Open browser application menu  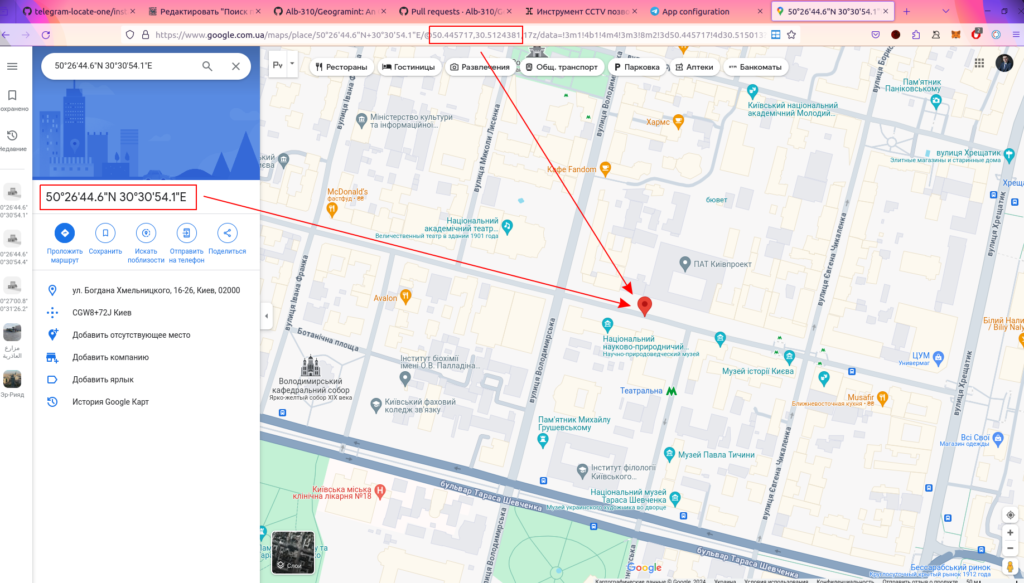[1016, 35]
